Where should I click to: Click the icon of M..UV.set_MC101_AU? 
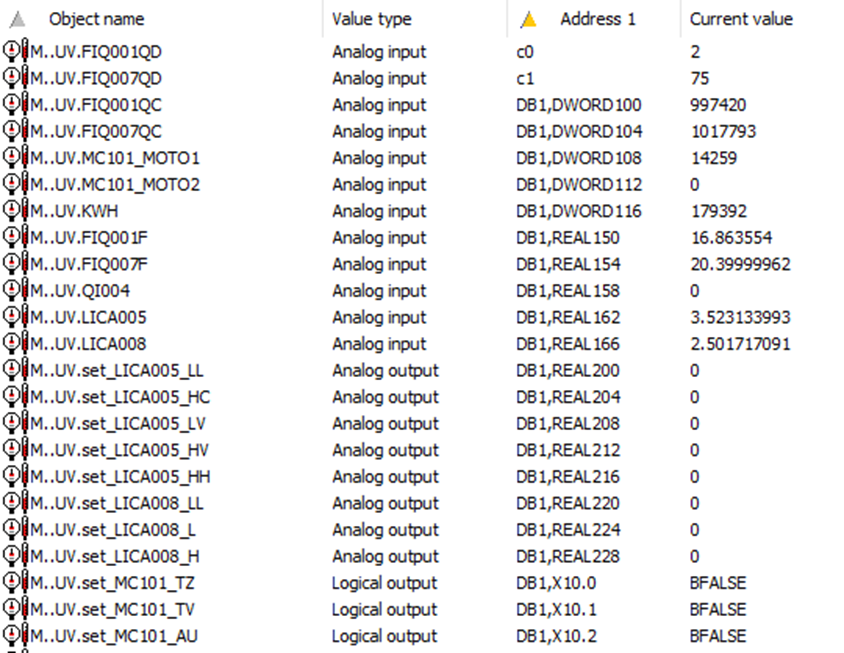pos(16,635)
